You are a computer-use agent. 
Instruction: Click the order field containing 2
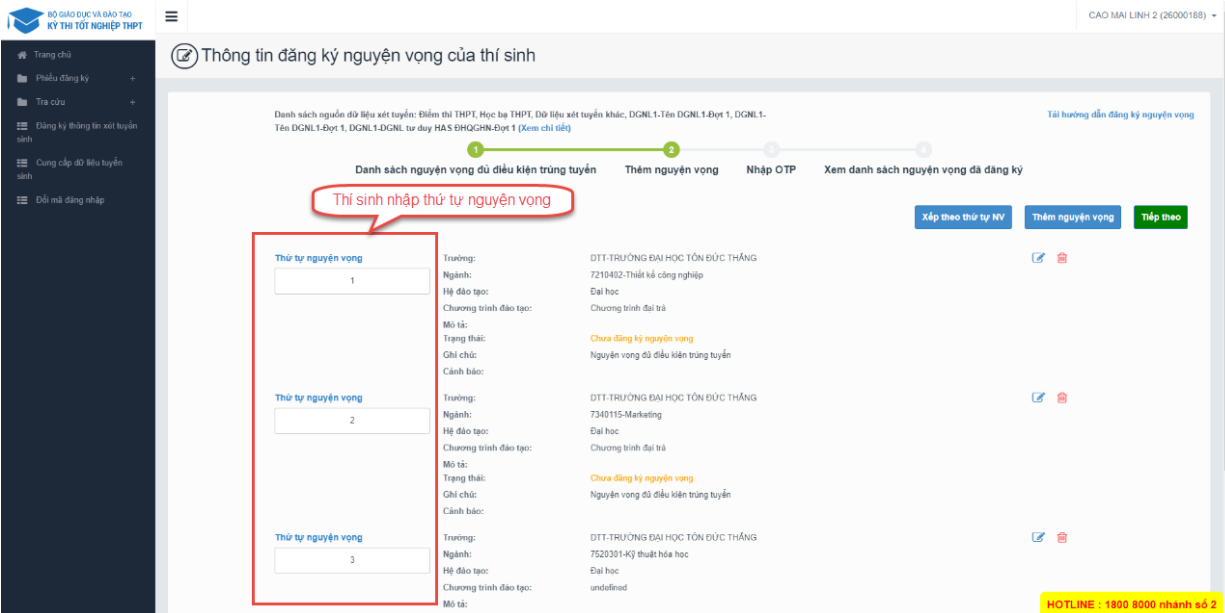[352, 421]
